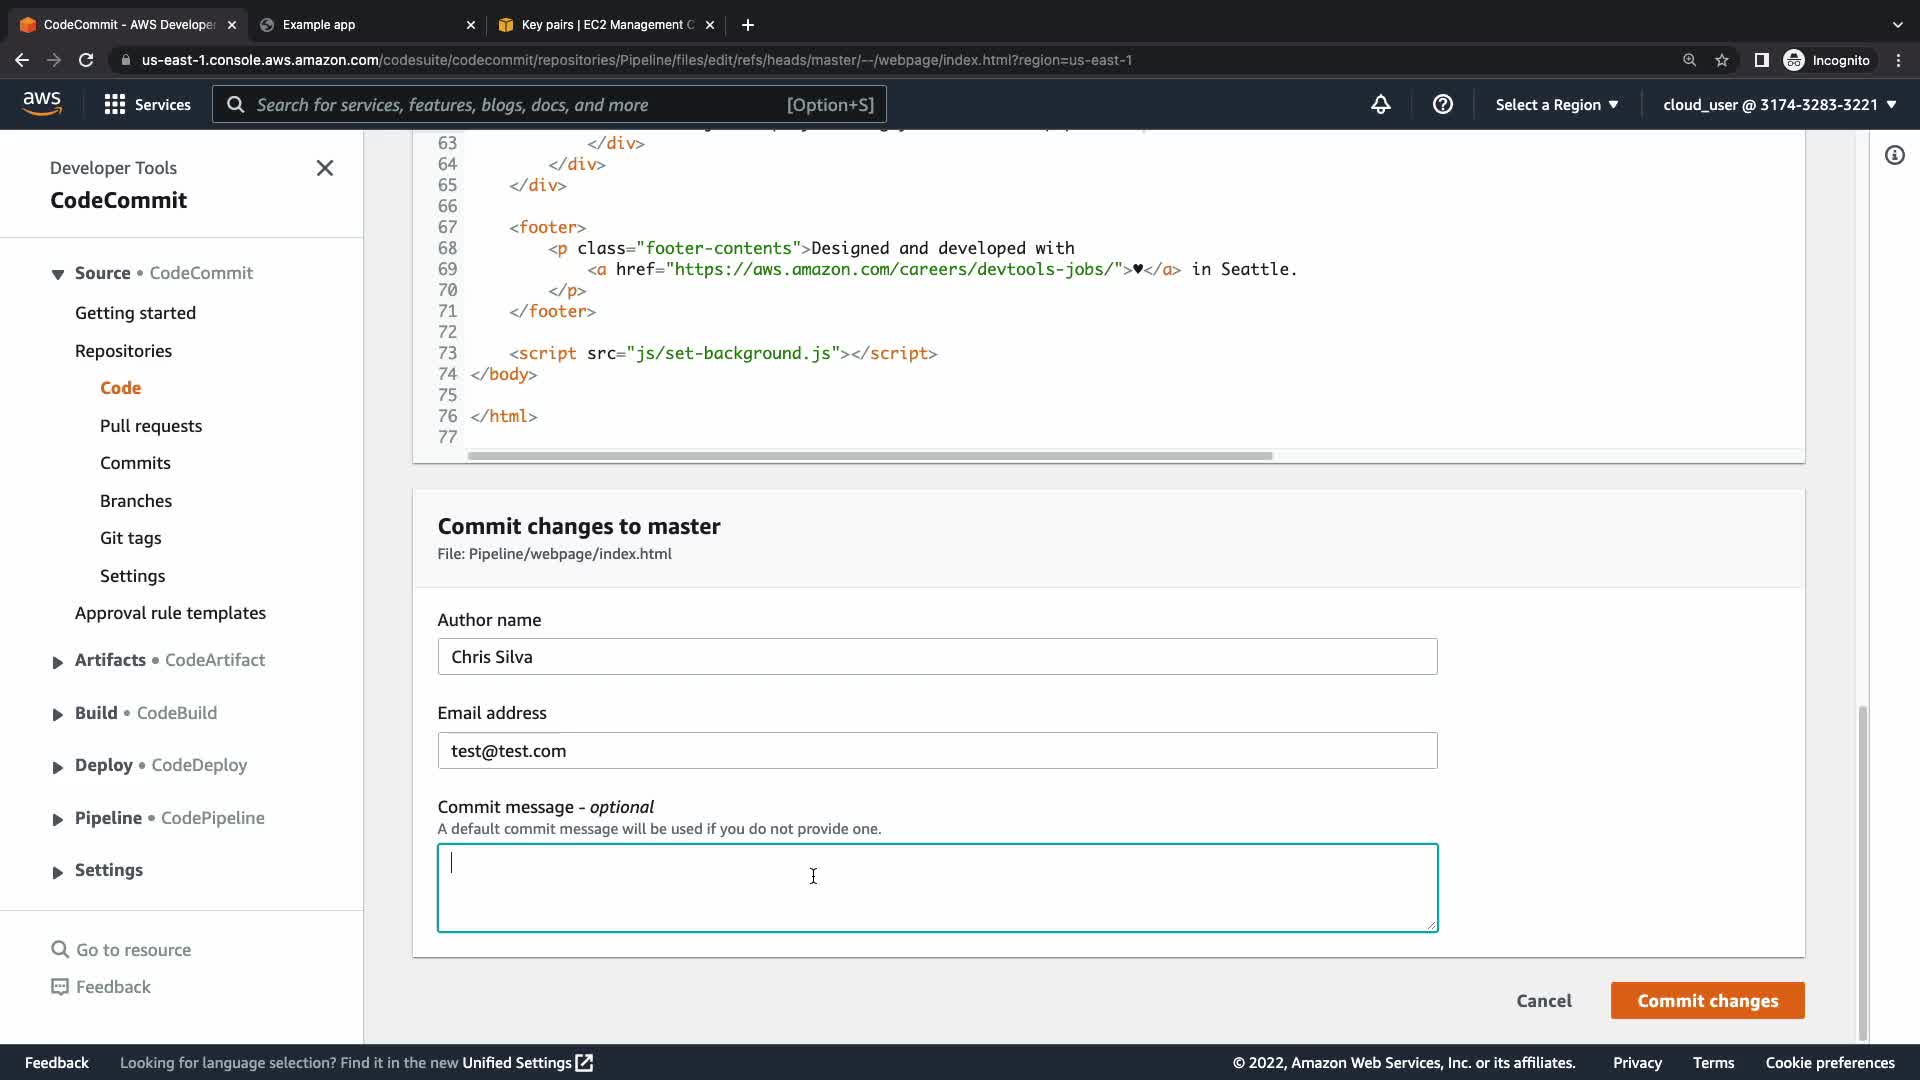Viewport: 1920px width, 1080px height.
Task: Open Pull requests in the sidebar
Action: 151,426
